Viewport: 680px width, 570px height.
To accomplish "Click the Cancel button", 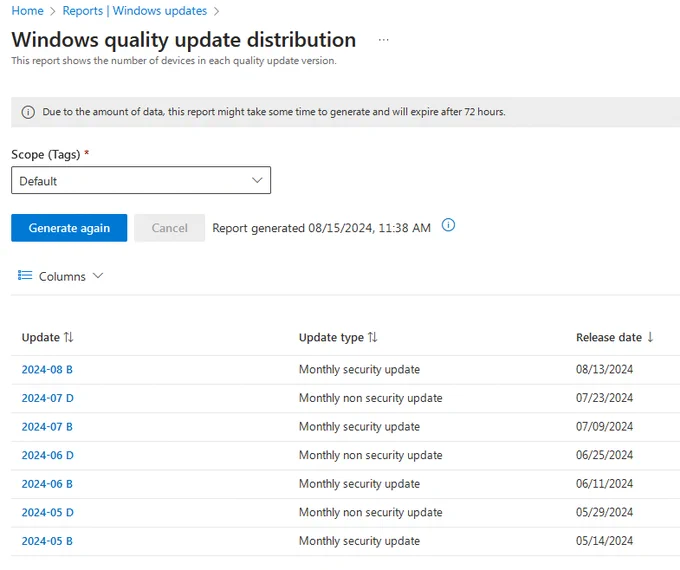I will (x=170, y=228).
